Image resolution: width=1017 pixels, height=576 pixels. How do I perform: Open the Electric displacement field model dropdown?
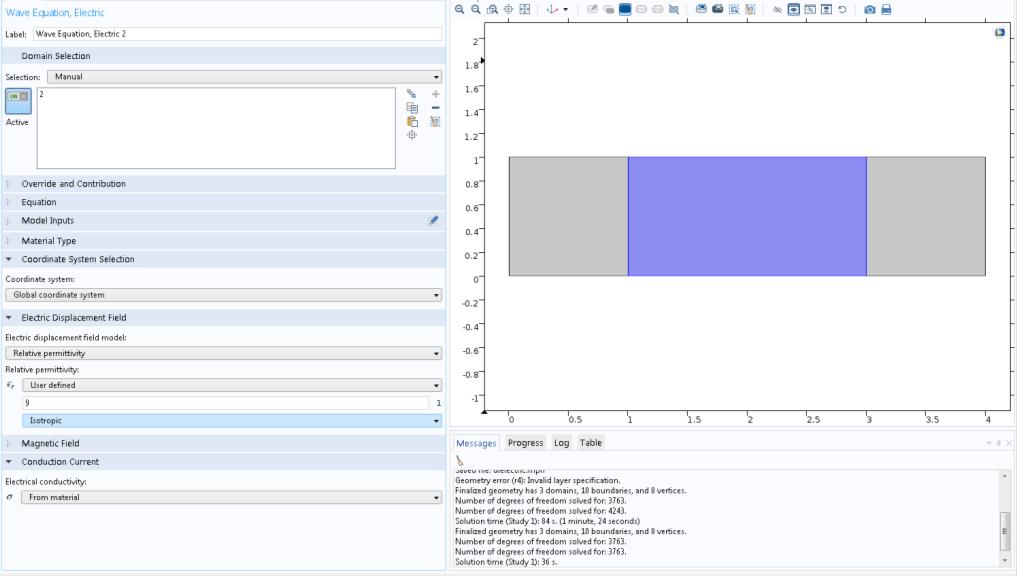click(x=224, y=354)
